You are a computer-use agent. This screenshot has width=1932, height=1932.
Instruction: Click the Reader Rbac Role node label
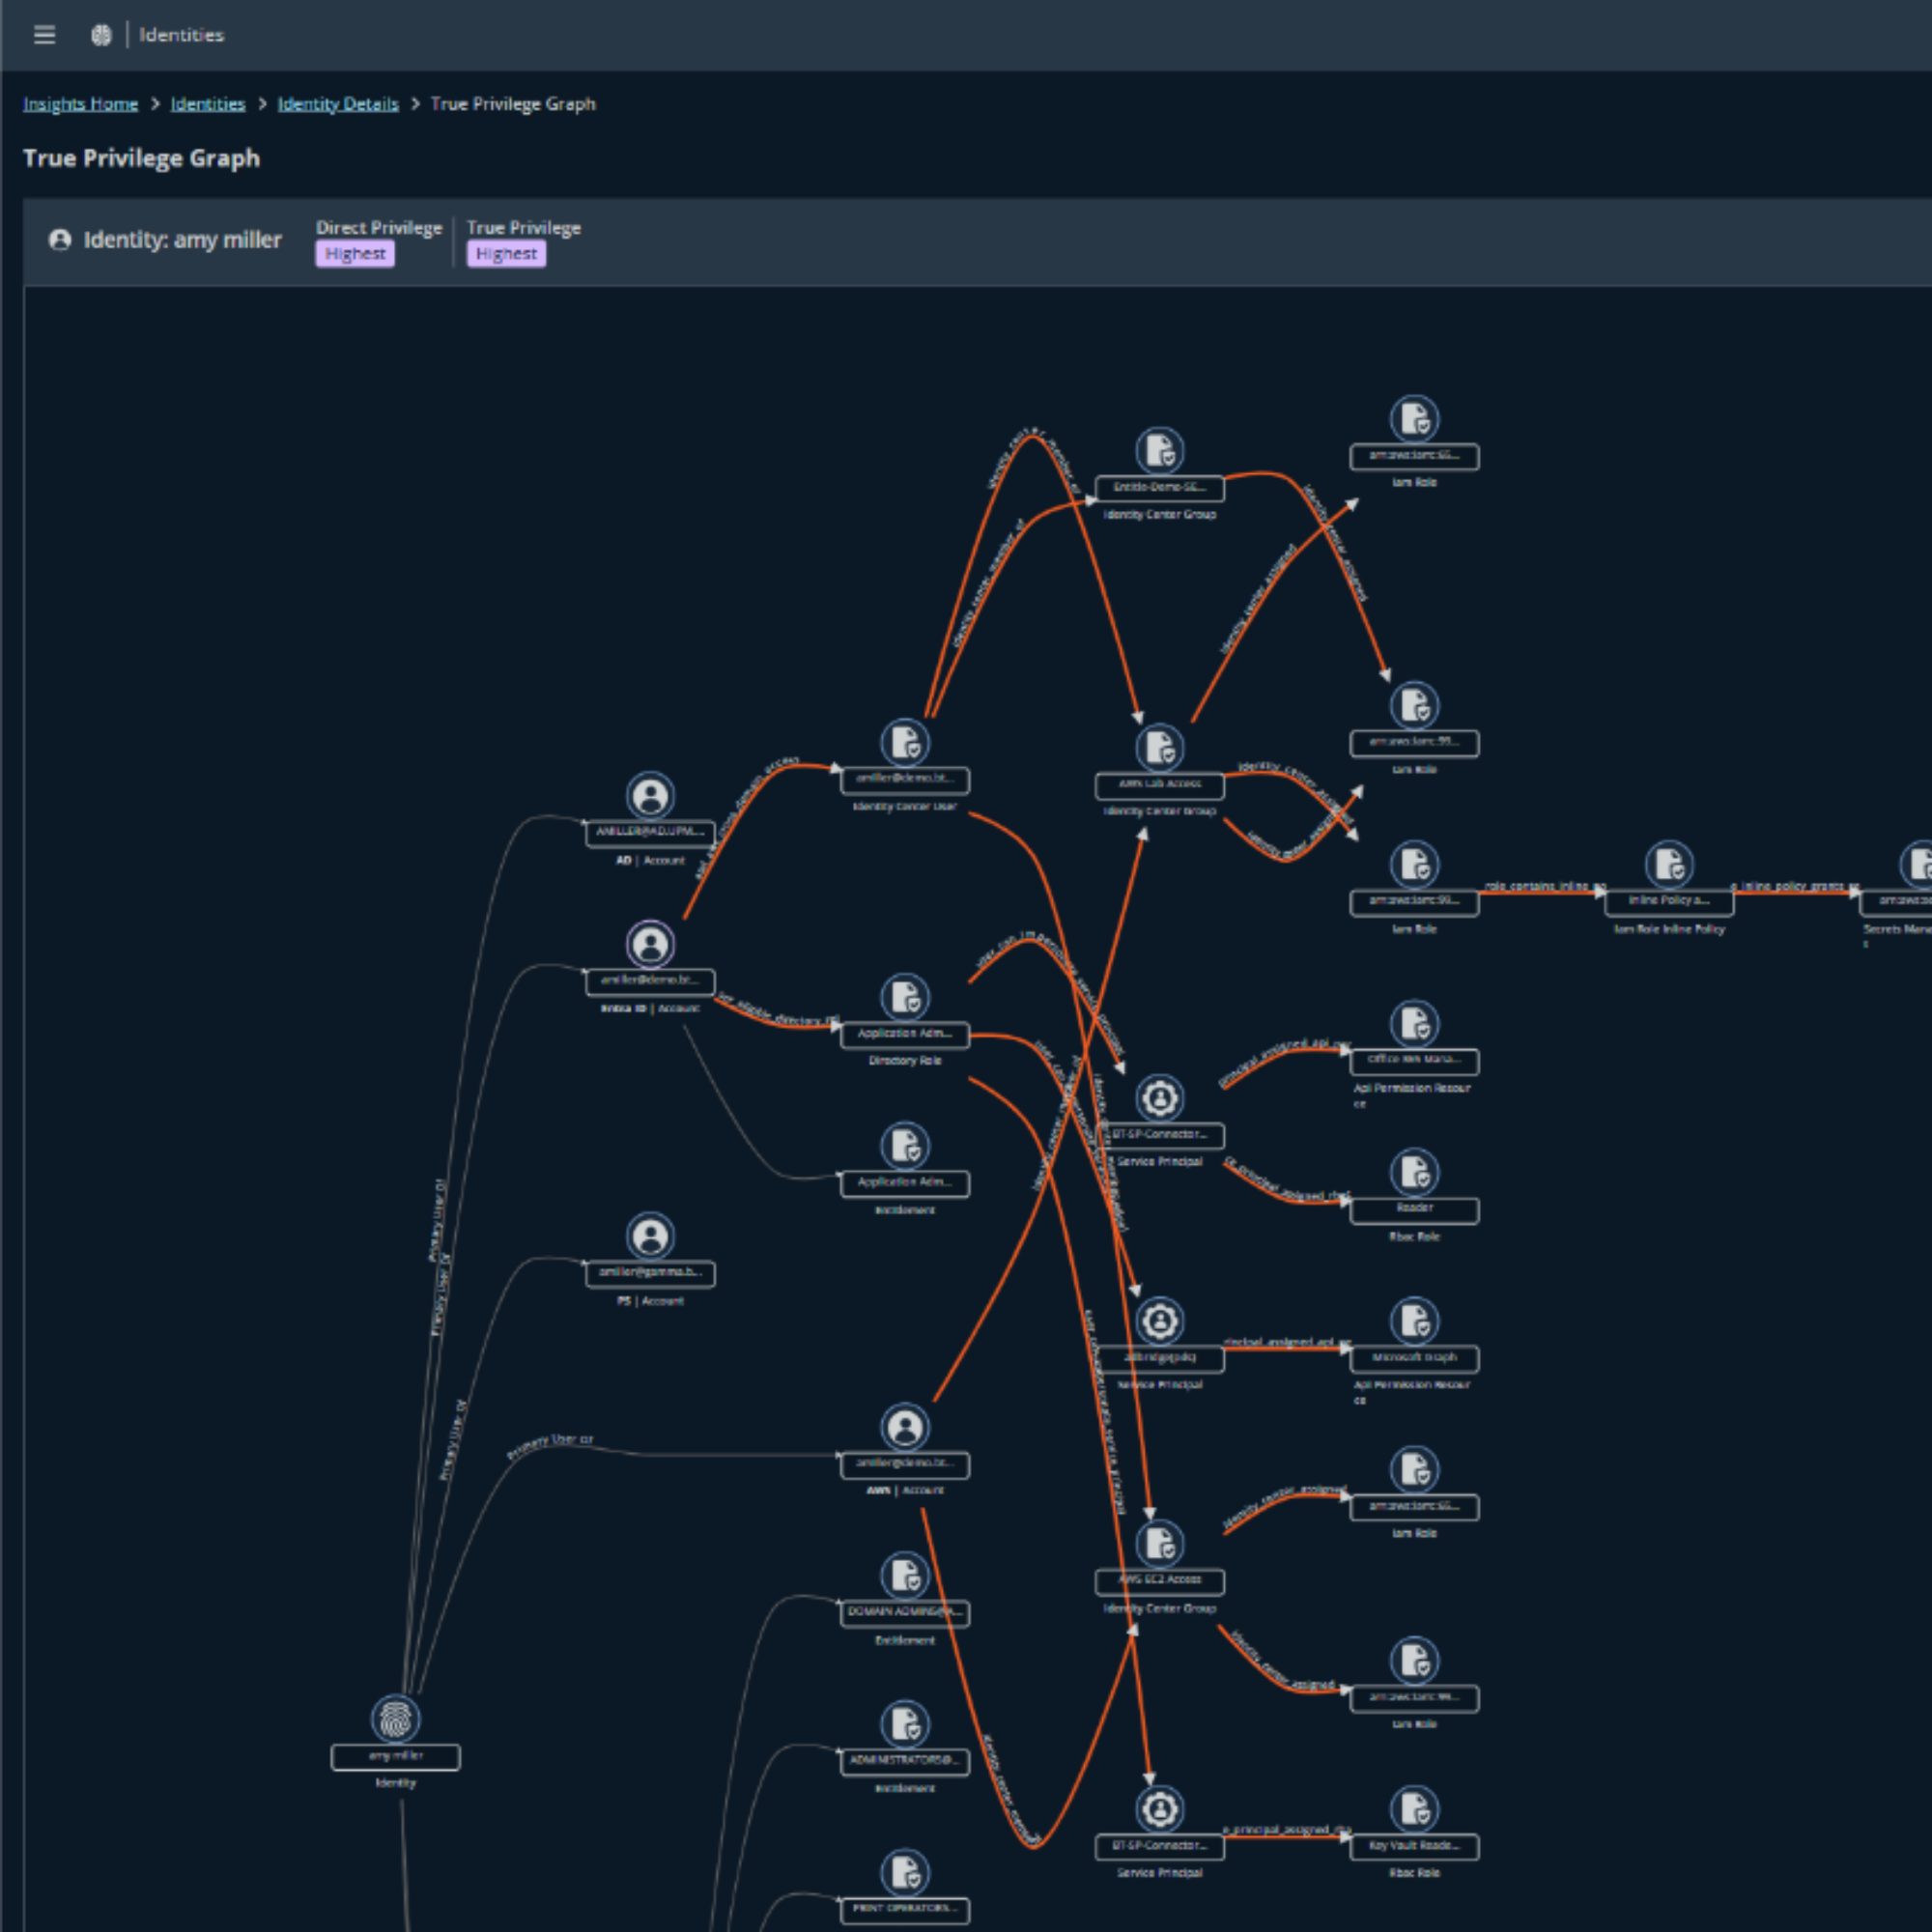pyautogui.click(x=1415, y=1210)
